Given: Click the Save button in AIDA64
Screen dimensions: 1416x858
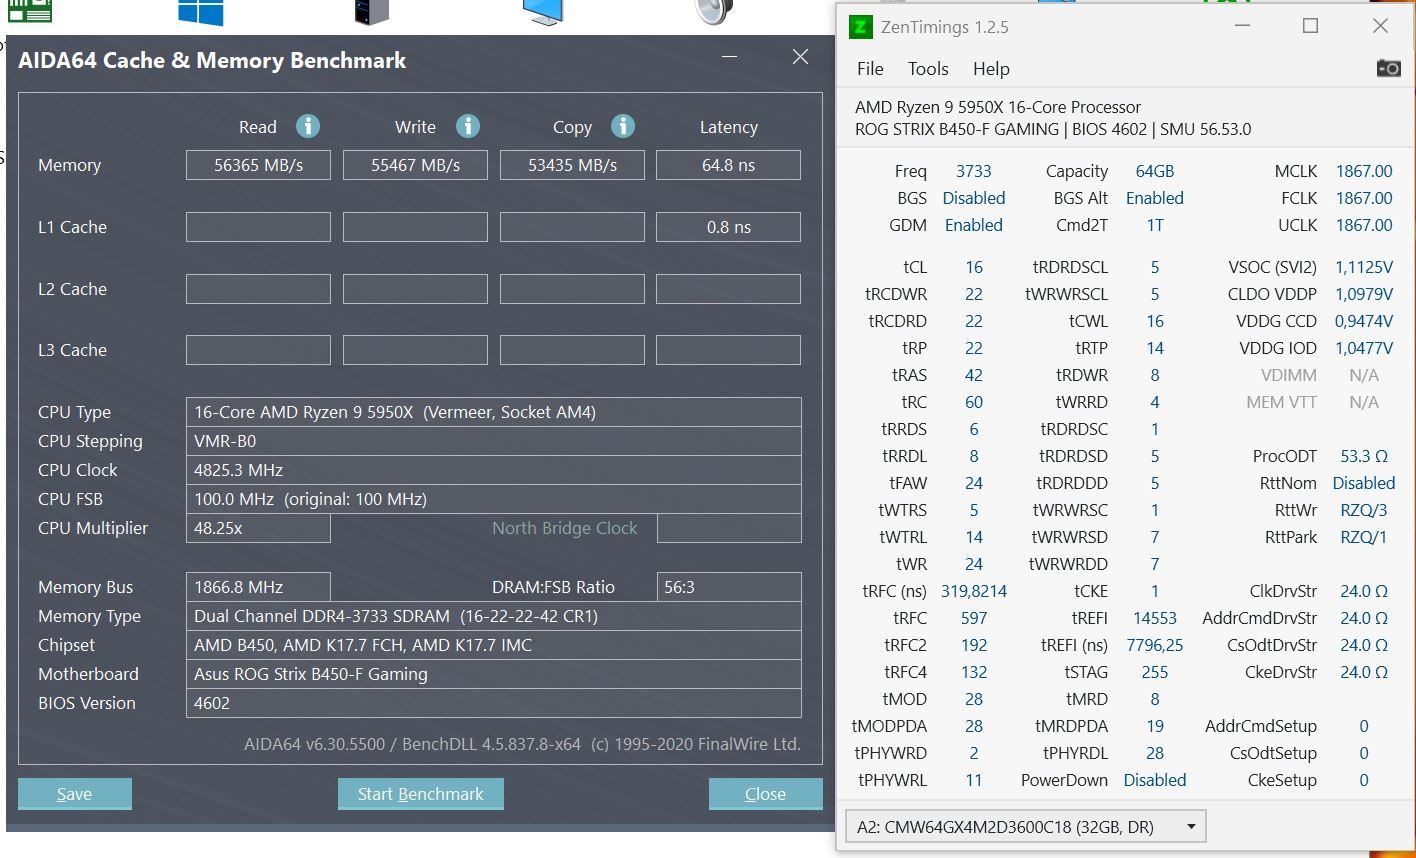Looking at the screenshot, I should pos(75,794).
